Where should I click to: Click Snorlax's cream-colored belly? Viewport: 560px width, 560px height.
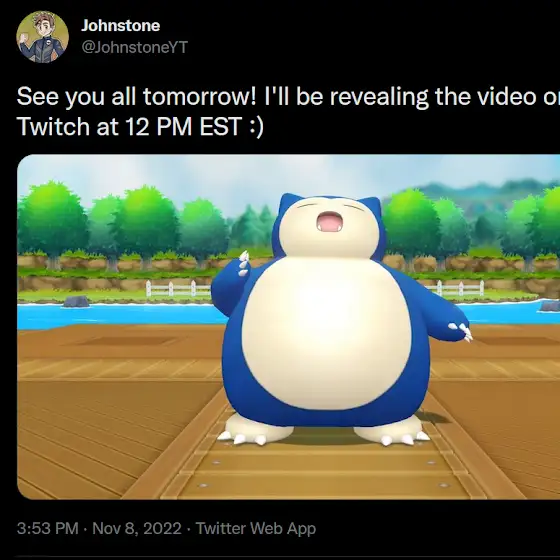(x=326, y=334)
